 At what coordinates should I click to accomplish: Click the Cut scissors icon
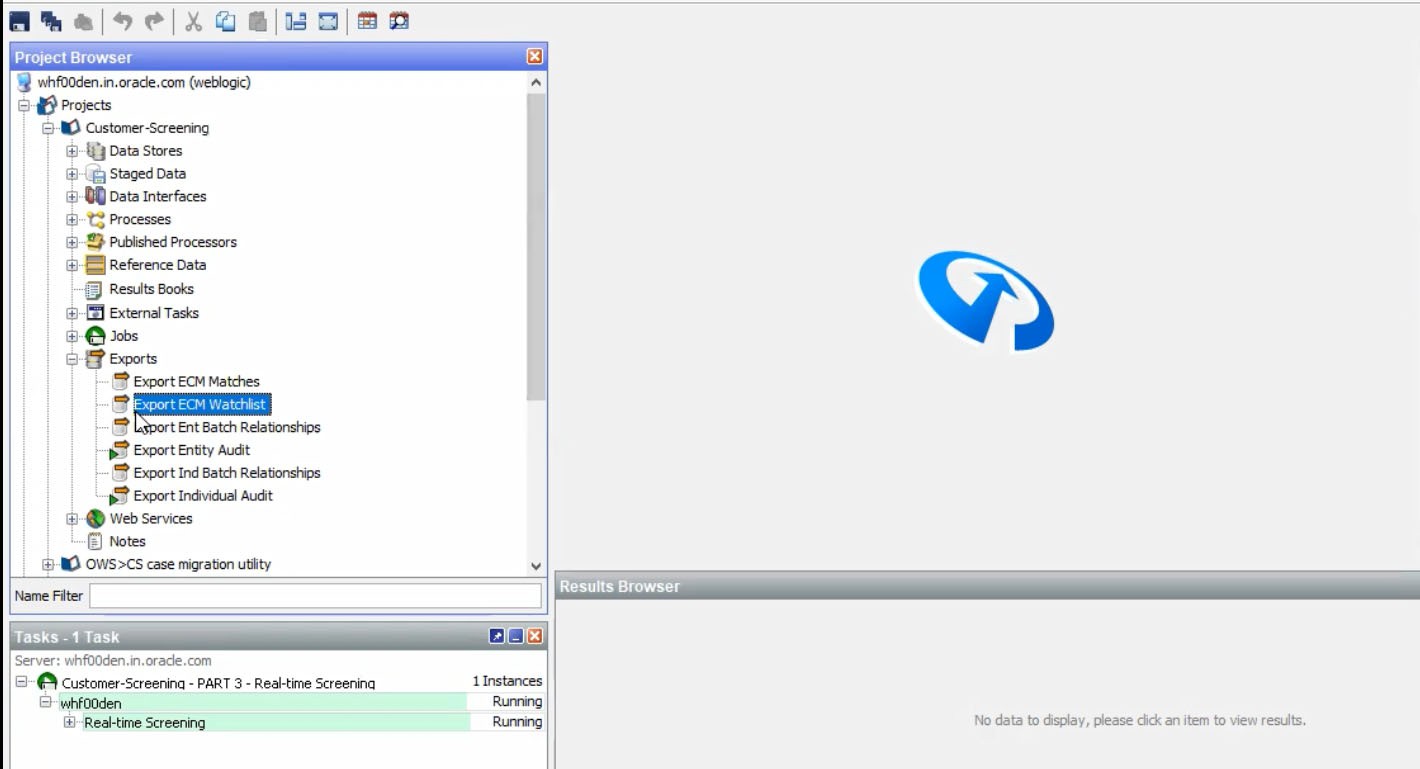pos(194,21)
